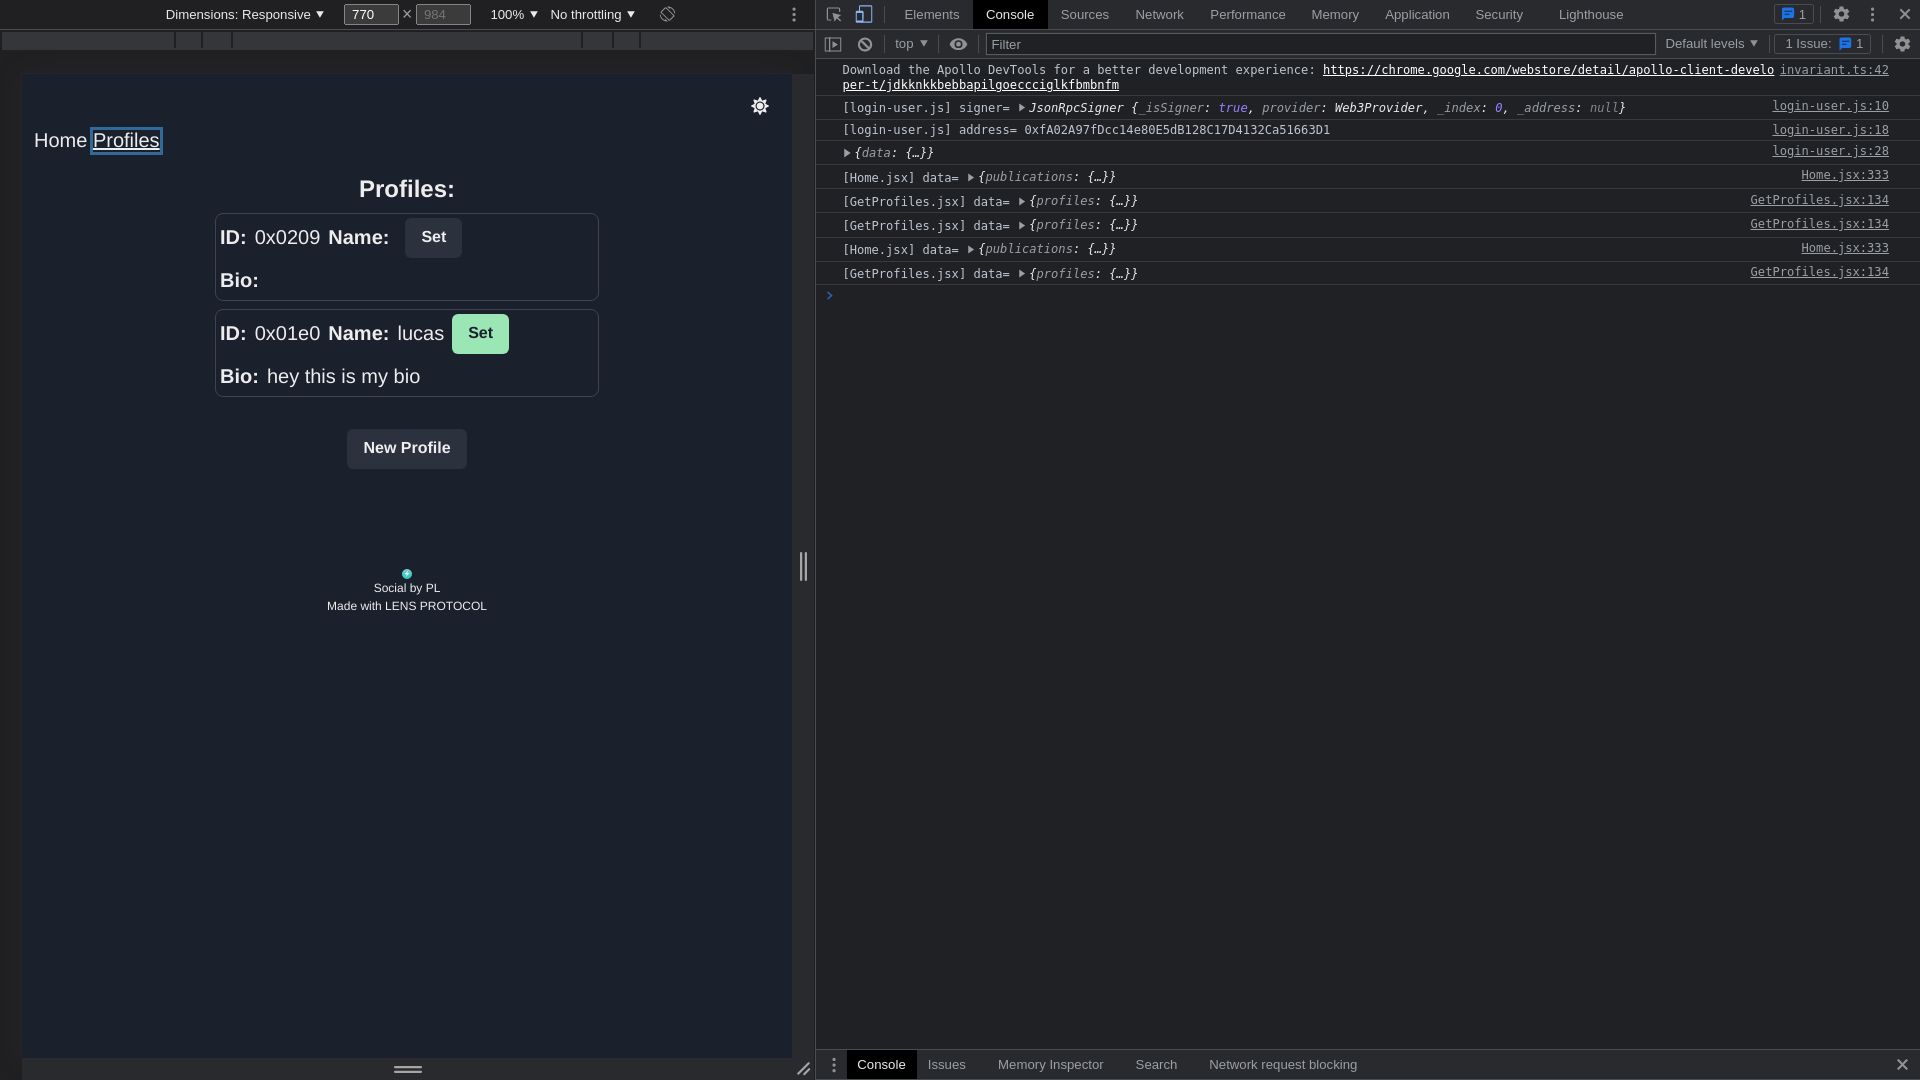The width and height of the screenshot is (1920, 1080).
Task: Click Set button for profile 0x0209
Action: pos(433,238)
